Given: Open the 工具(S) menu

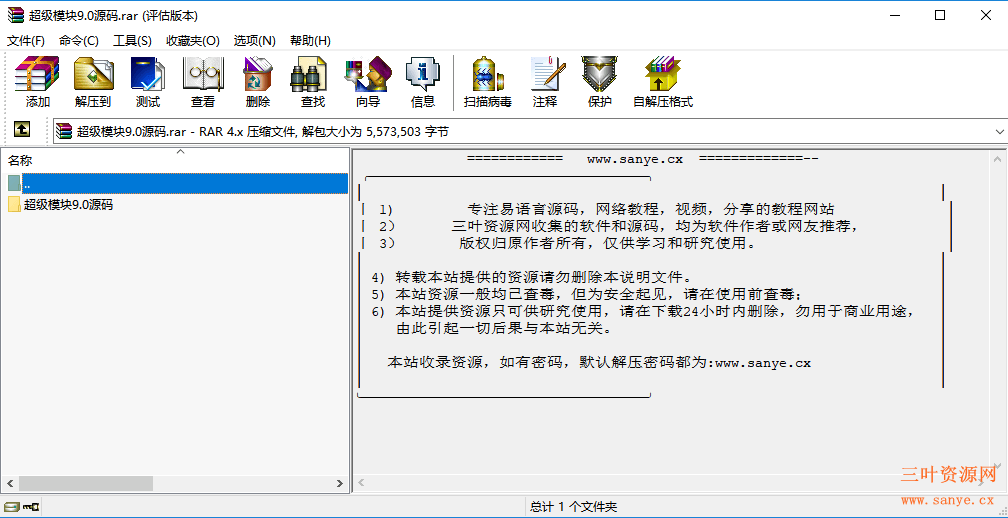Looking at the screenshot, I should 132,40.
